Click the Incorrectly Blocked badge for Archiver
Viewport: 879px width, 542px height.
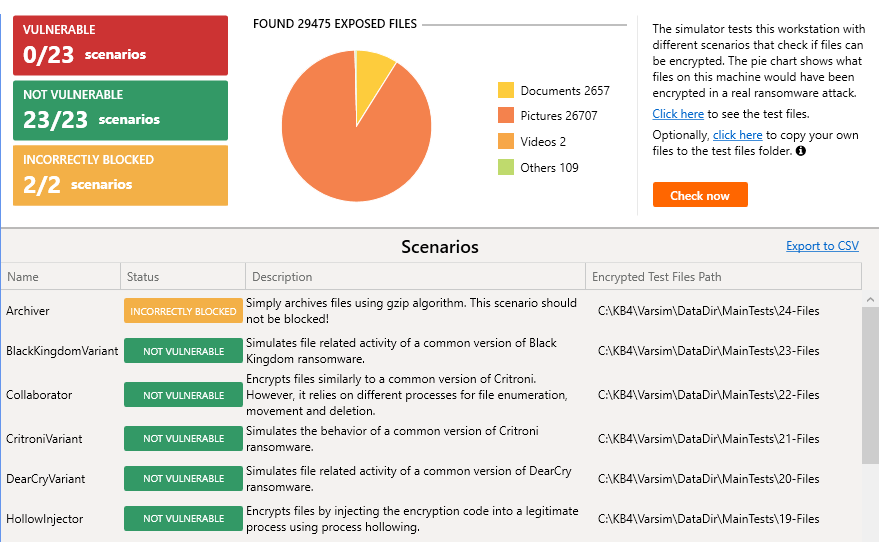point(183,311)
